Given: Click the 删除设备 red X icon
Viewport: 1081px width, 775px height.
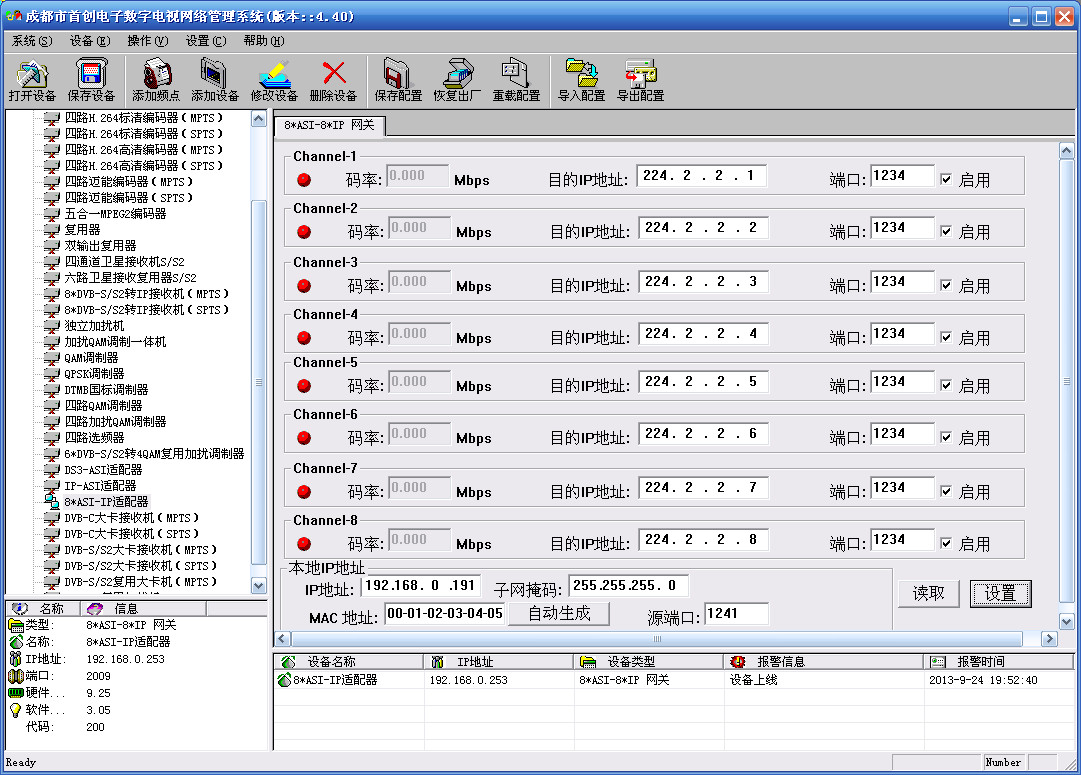Looking at the screenshot, I should (x=334, y=73).
